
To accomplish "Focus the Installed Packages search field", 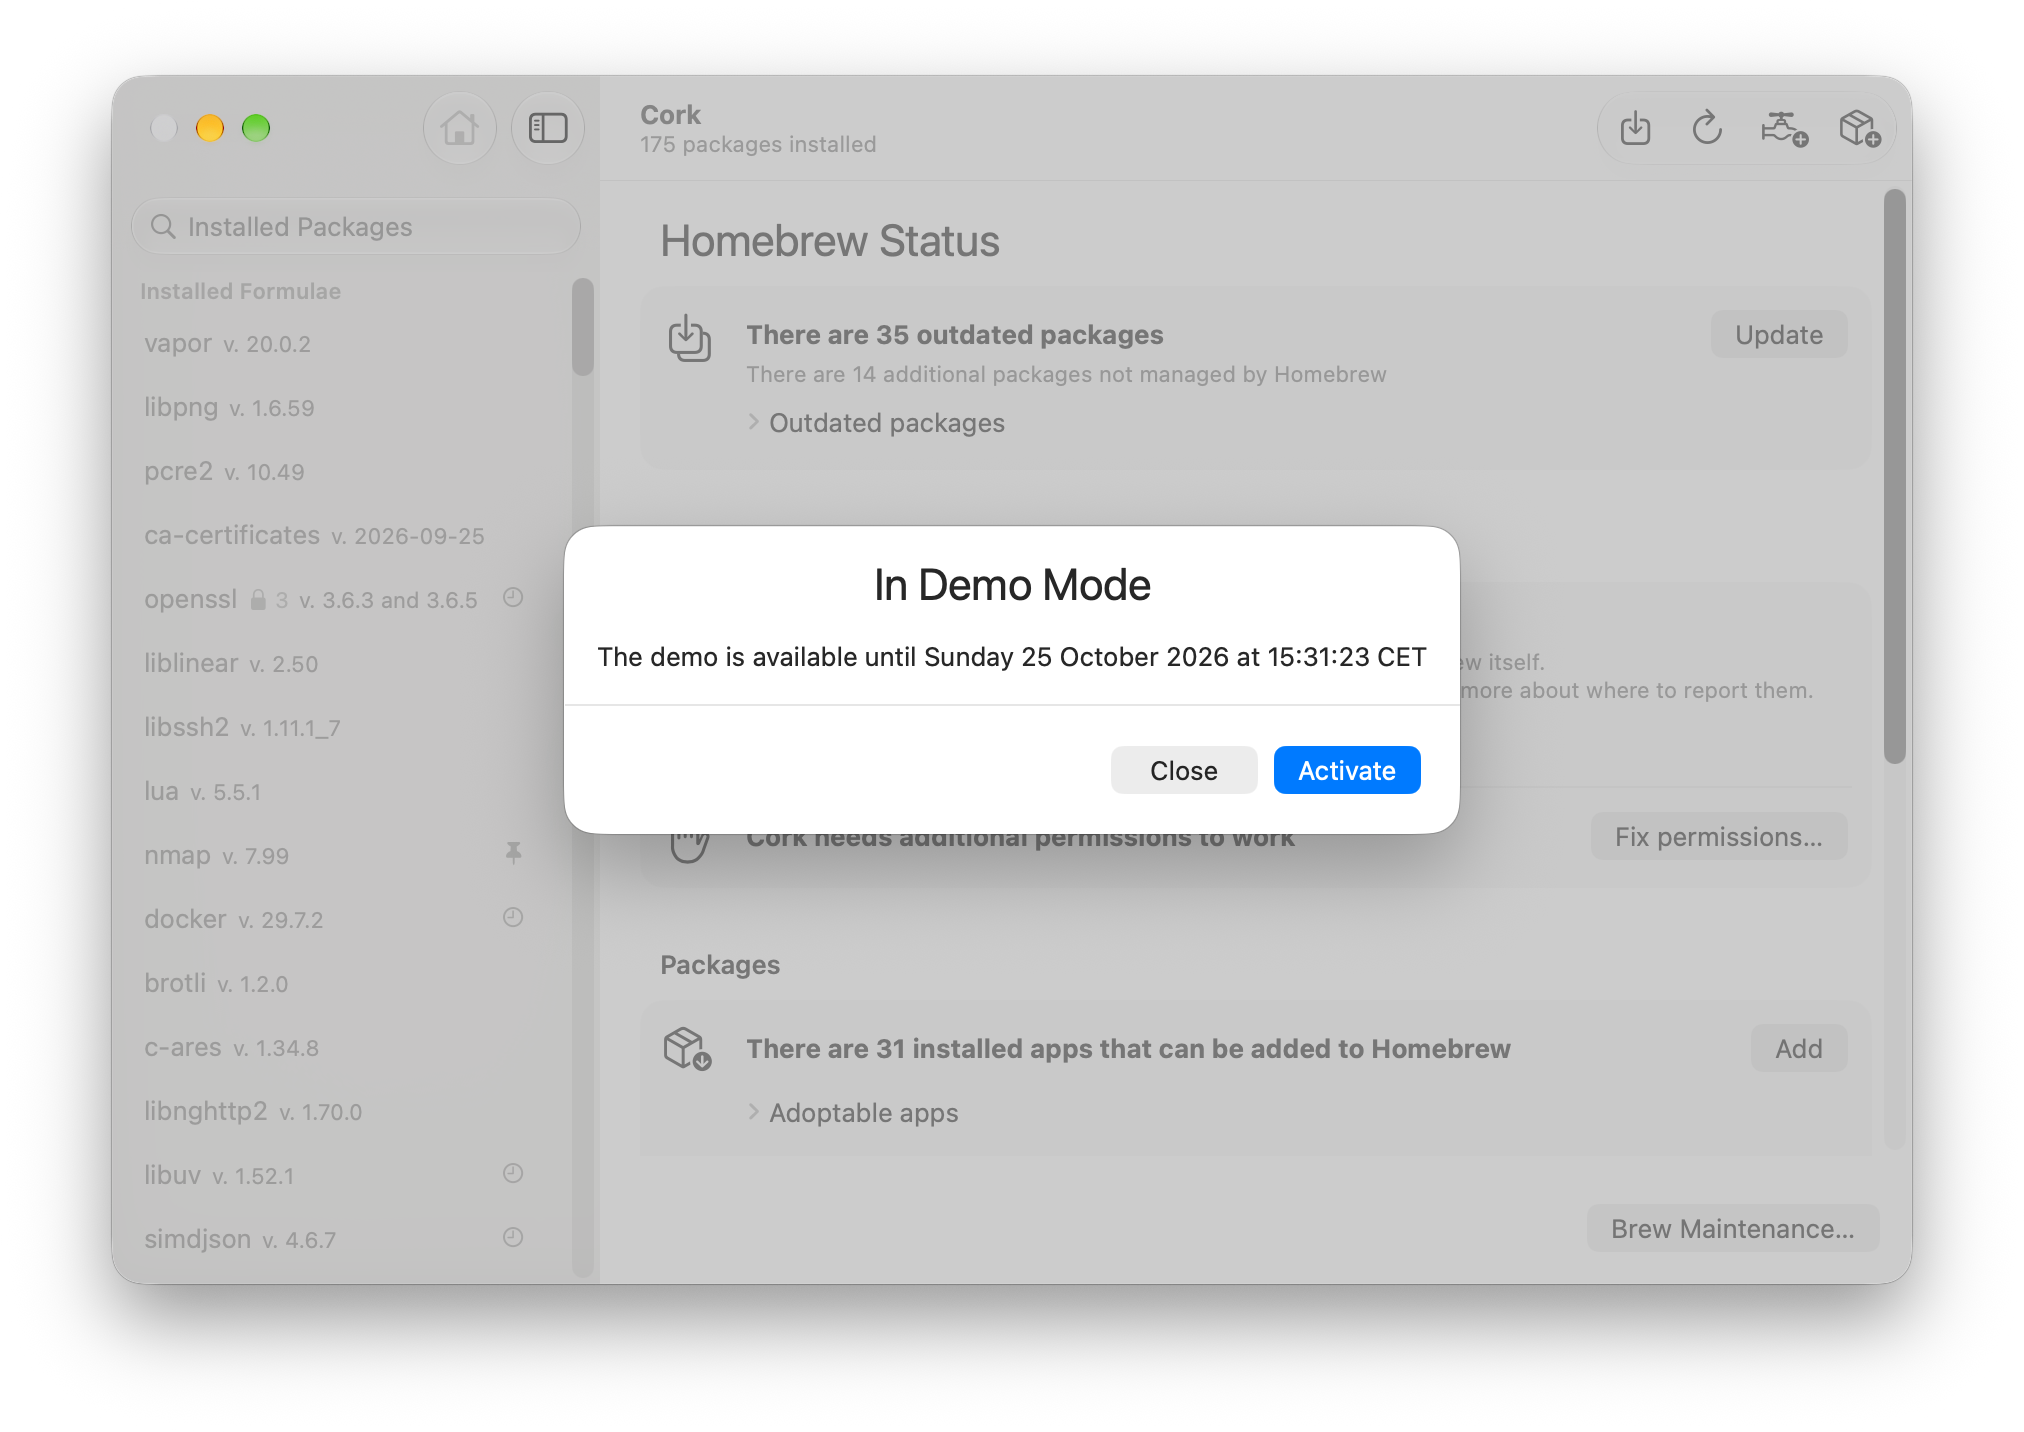I will click(x=356, y=227).
